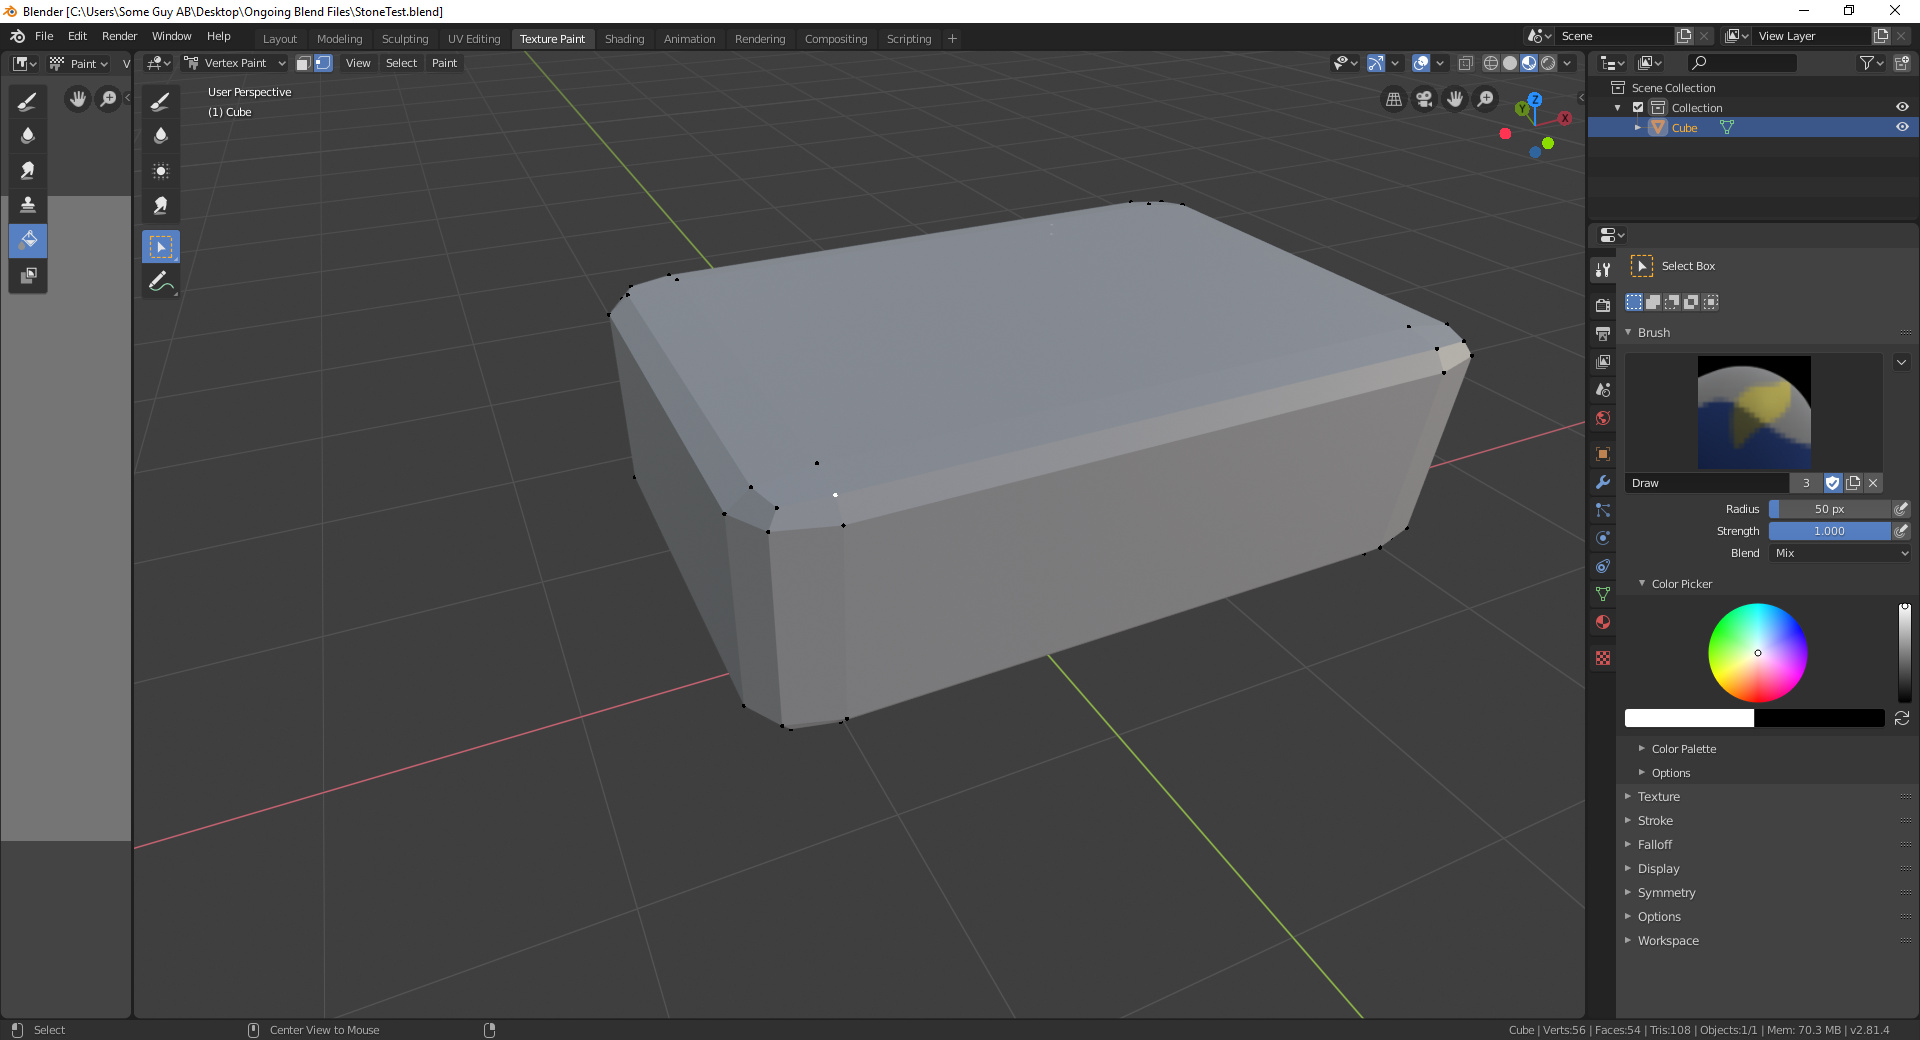The image size is (1920, 1040).
Task: Pick a color on the color wheel
Action: tap(1758, 653)
